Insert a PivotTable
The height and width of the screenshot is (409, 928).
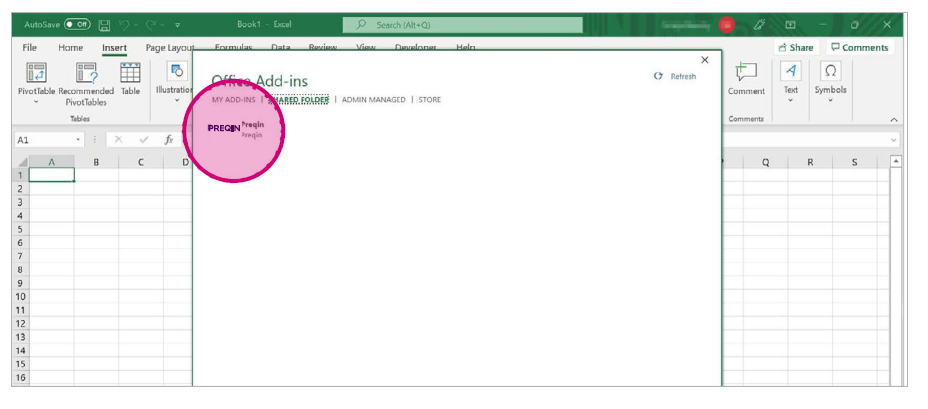(36, 72)
